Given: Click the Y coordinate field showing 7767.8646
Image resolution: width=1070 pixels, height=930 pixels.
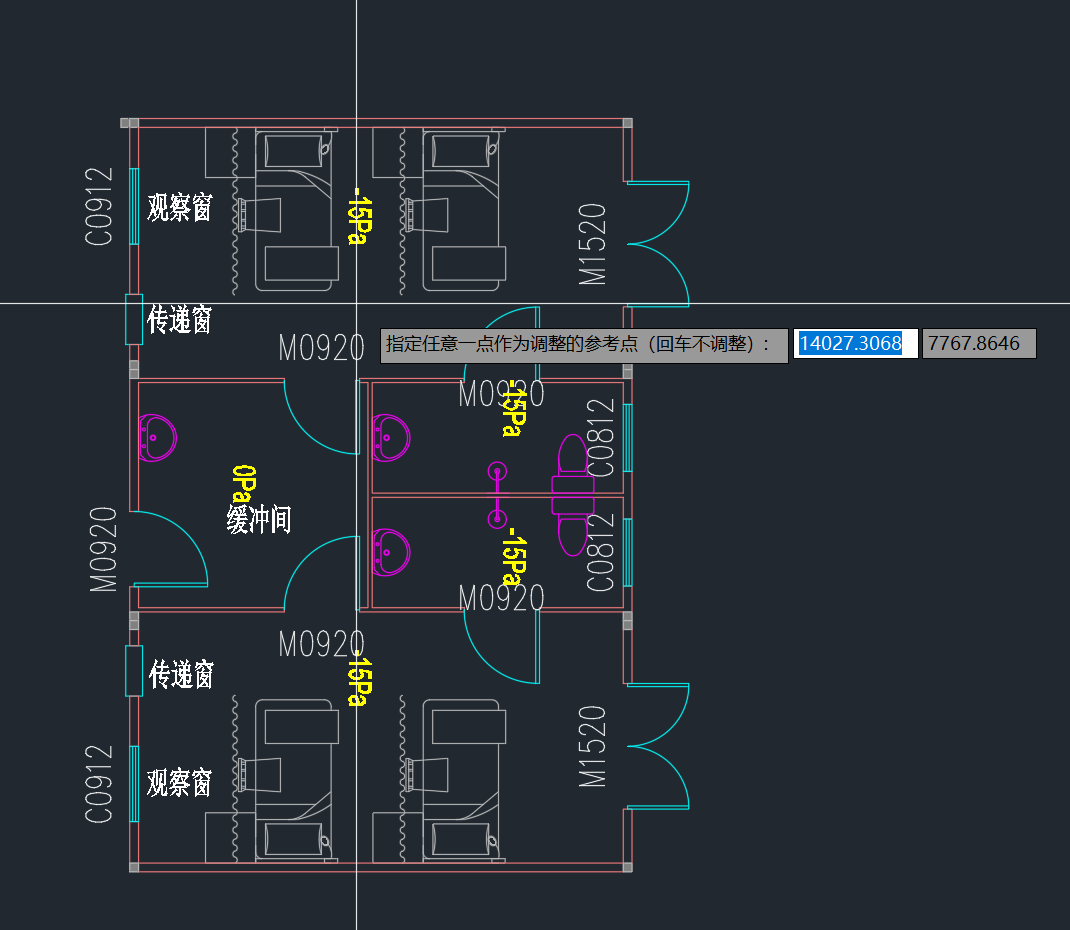Looking at the screenshot, I should click(978, 344).
